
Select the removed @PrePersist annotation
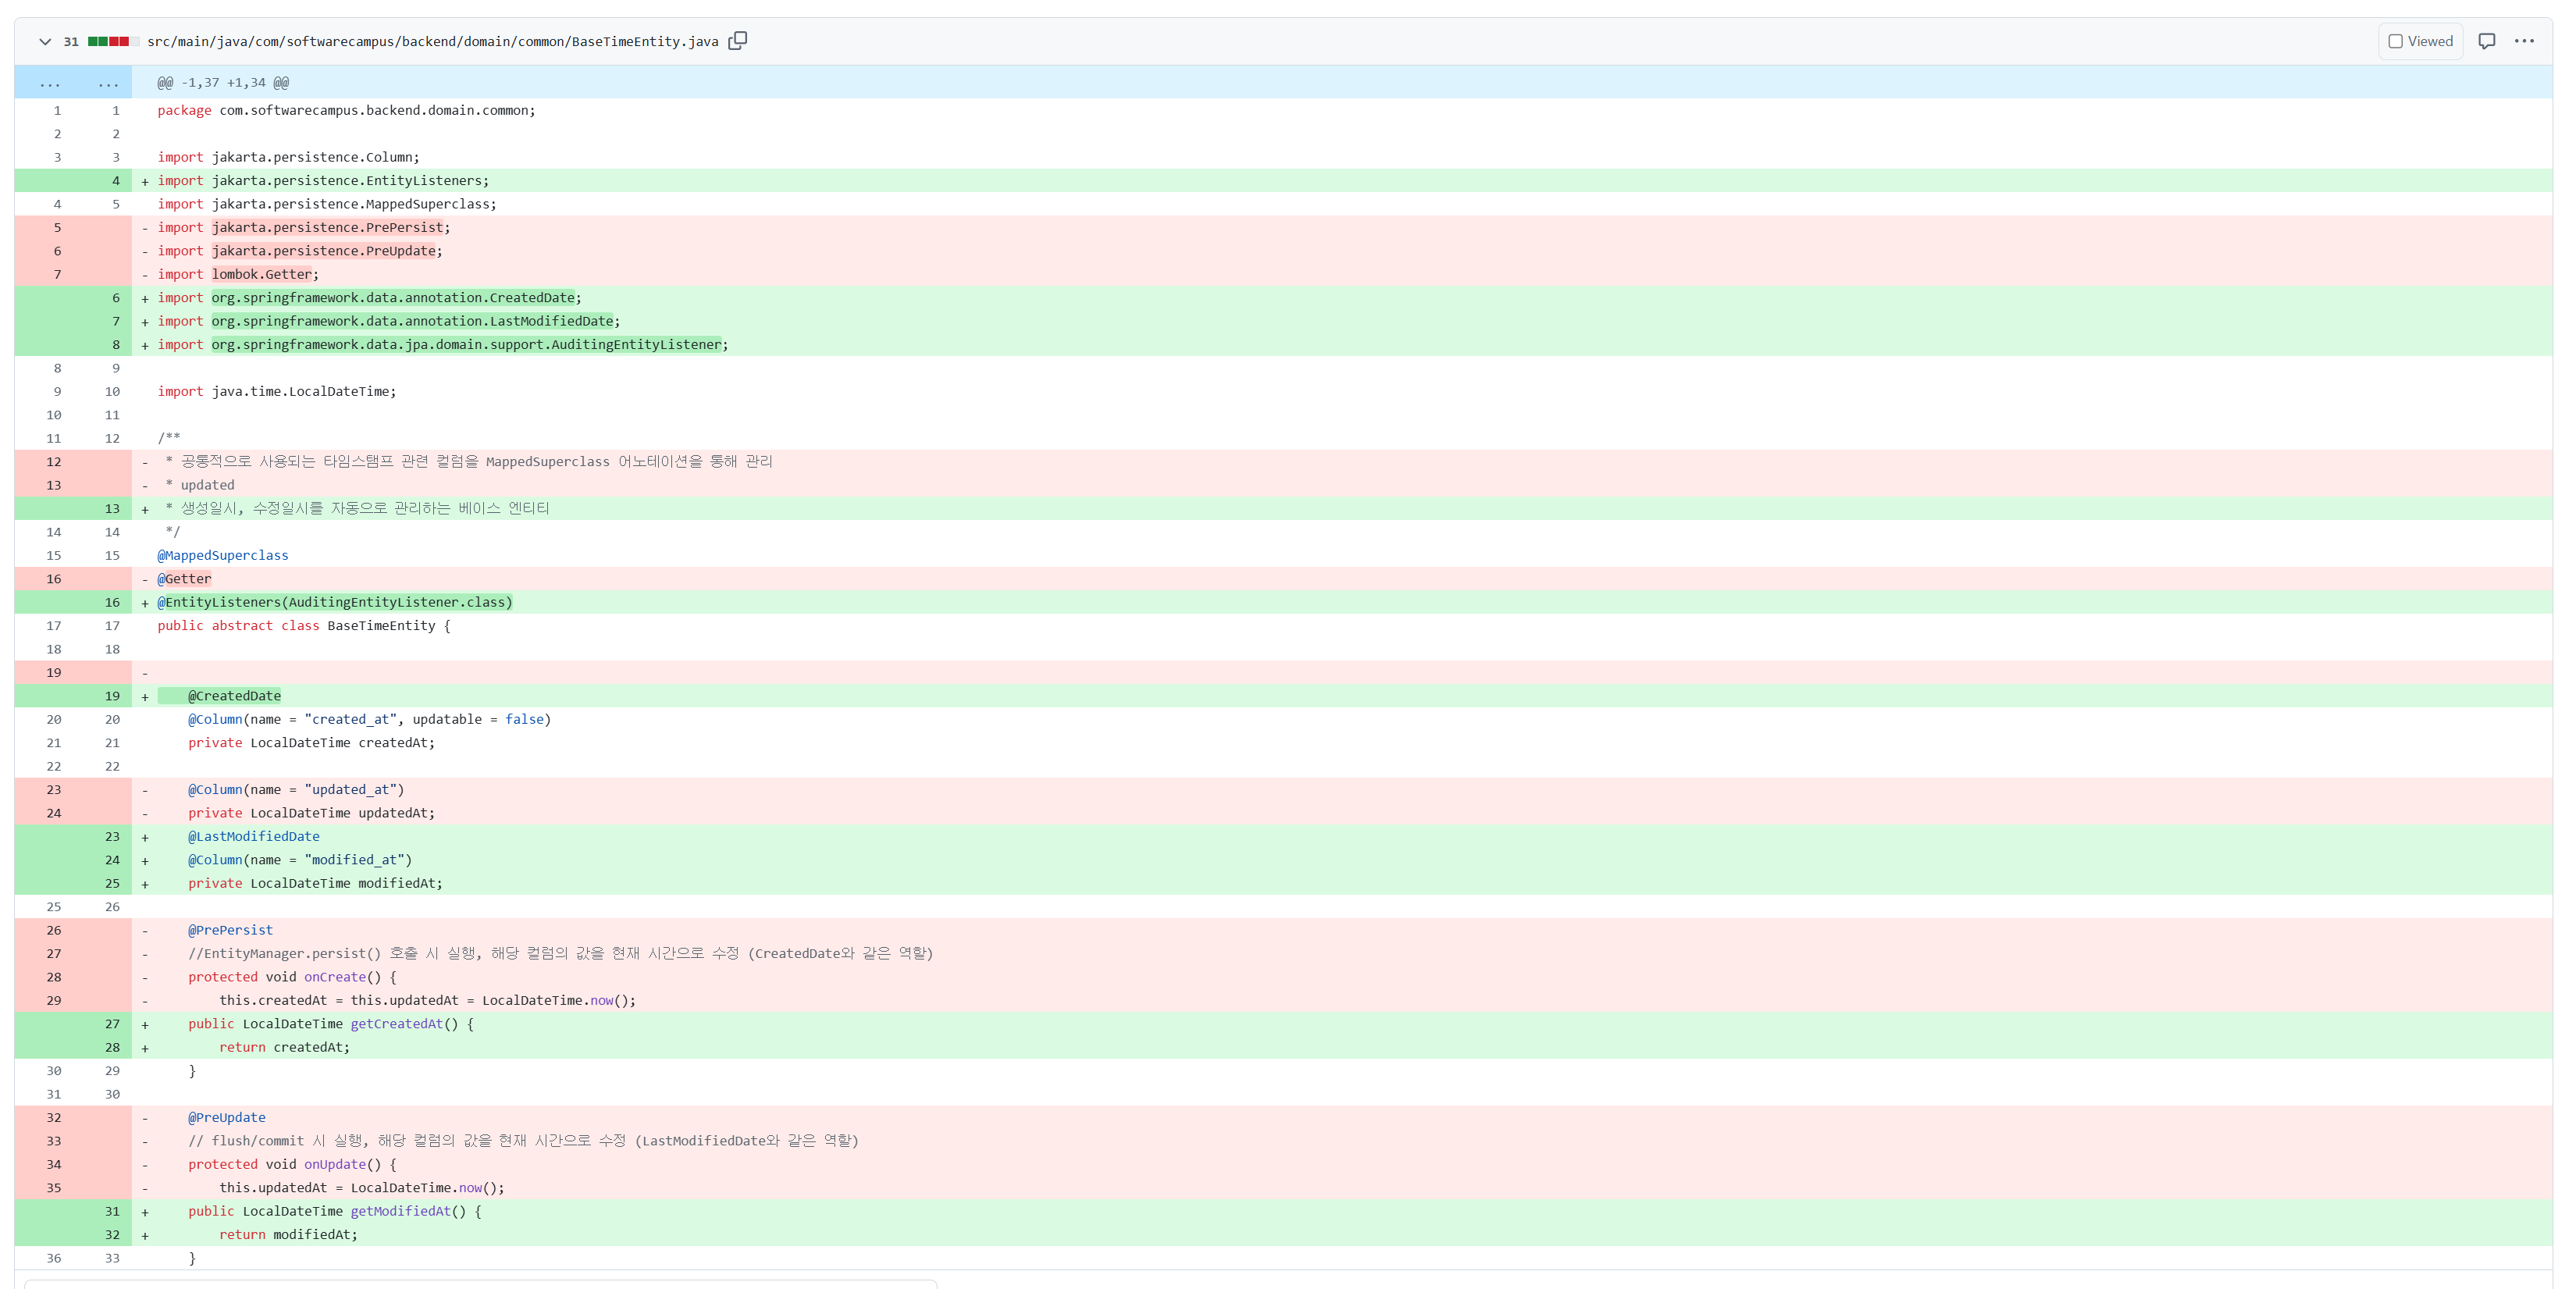[230, 930]
